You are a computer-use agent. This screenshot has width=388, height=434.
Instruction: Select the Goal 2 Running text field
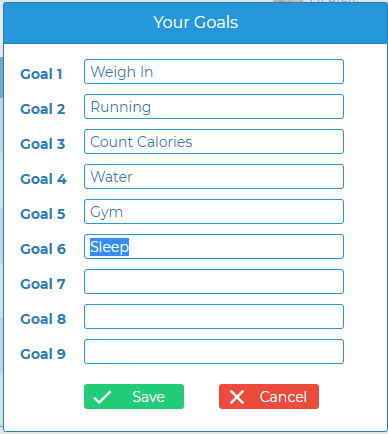click(214, 107)
